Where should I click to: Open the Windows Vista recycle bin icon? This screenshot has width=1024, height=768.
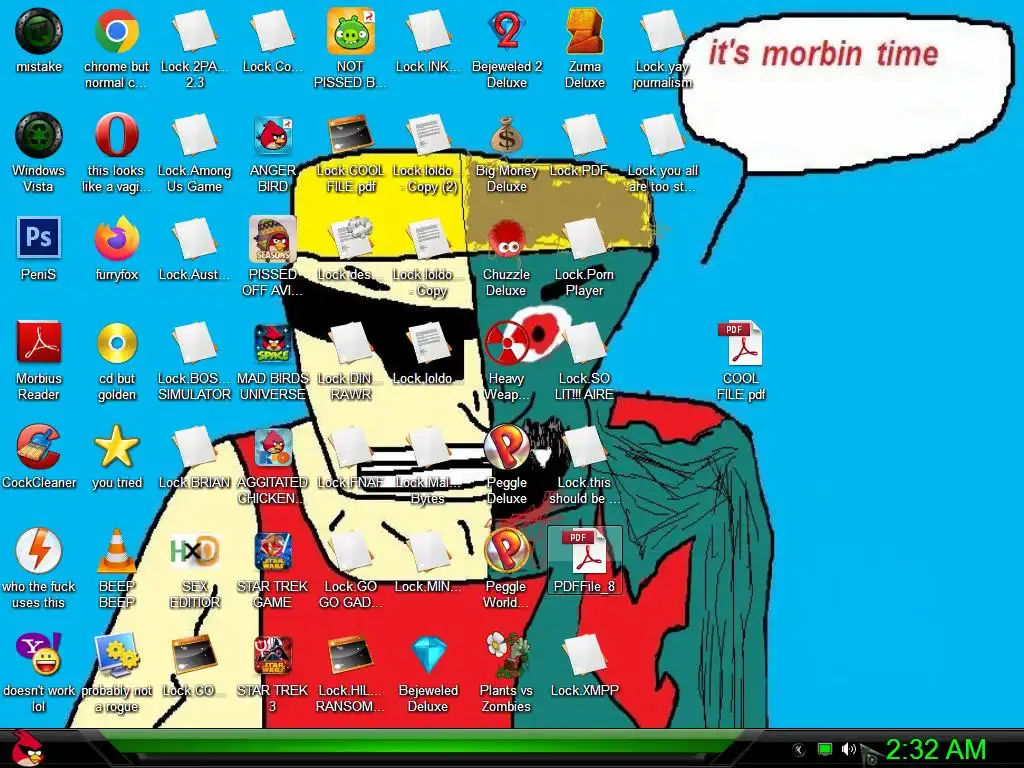click(39, 135)
